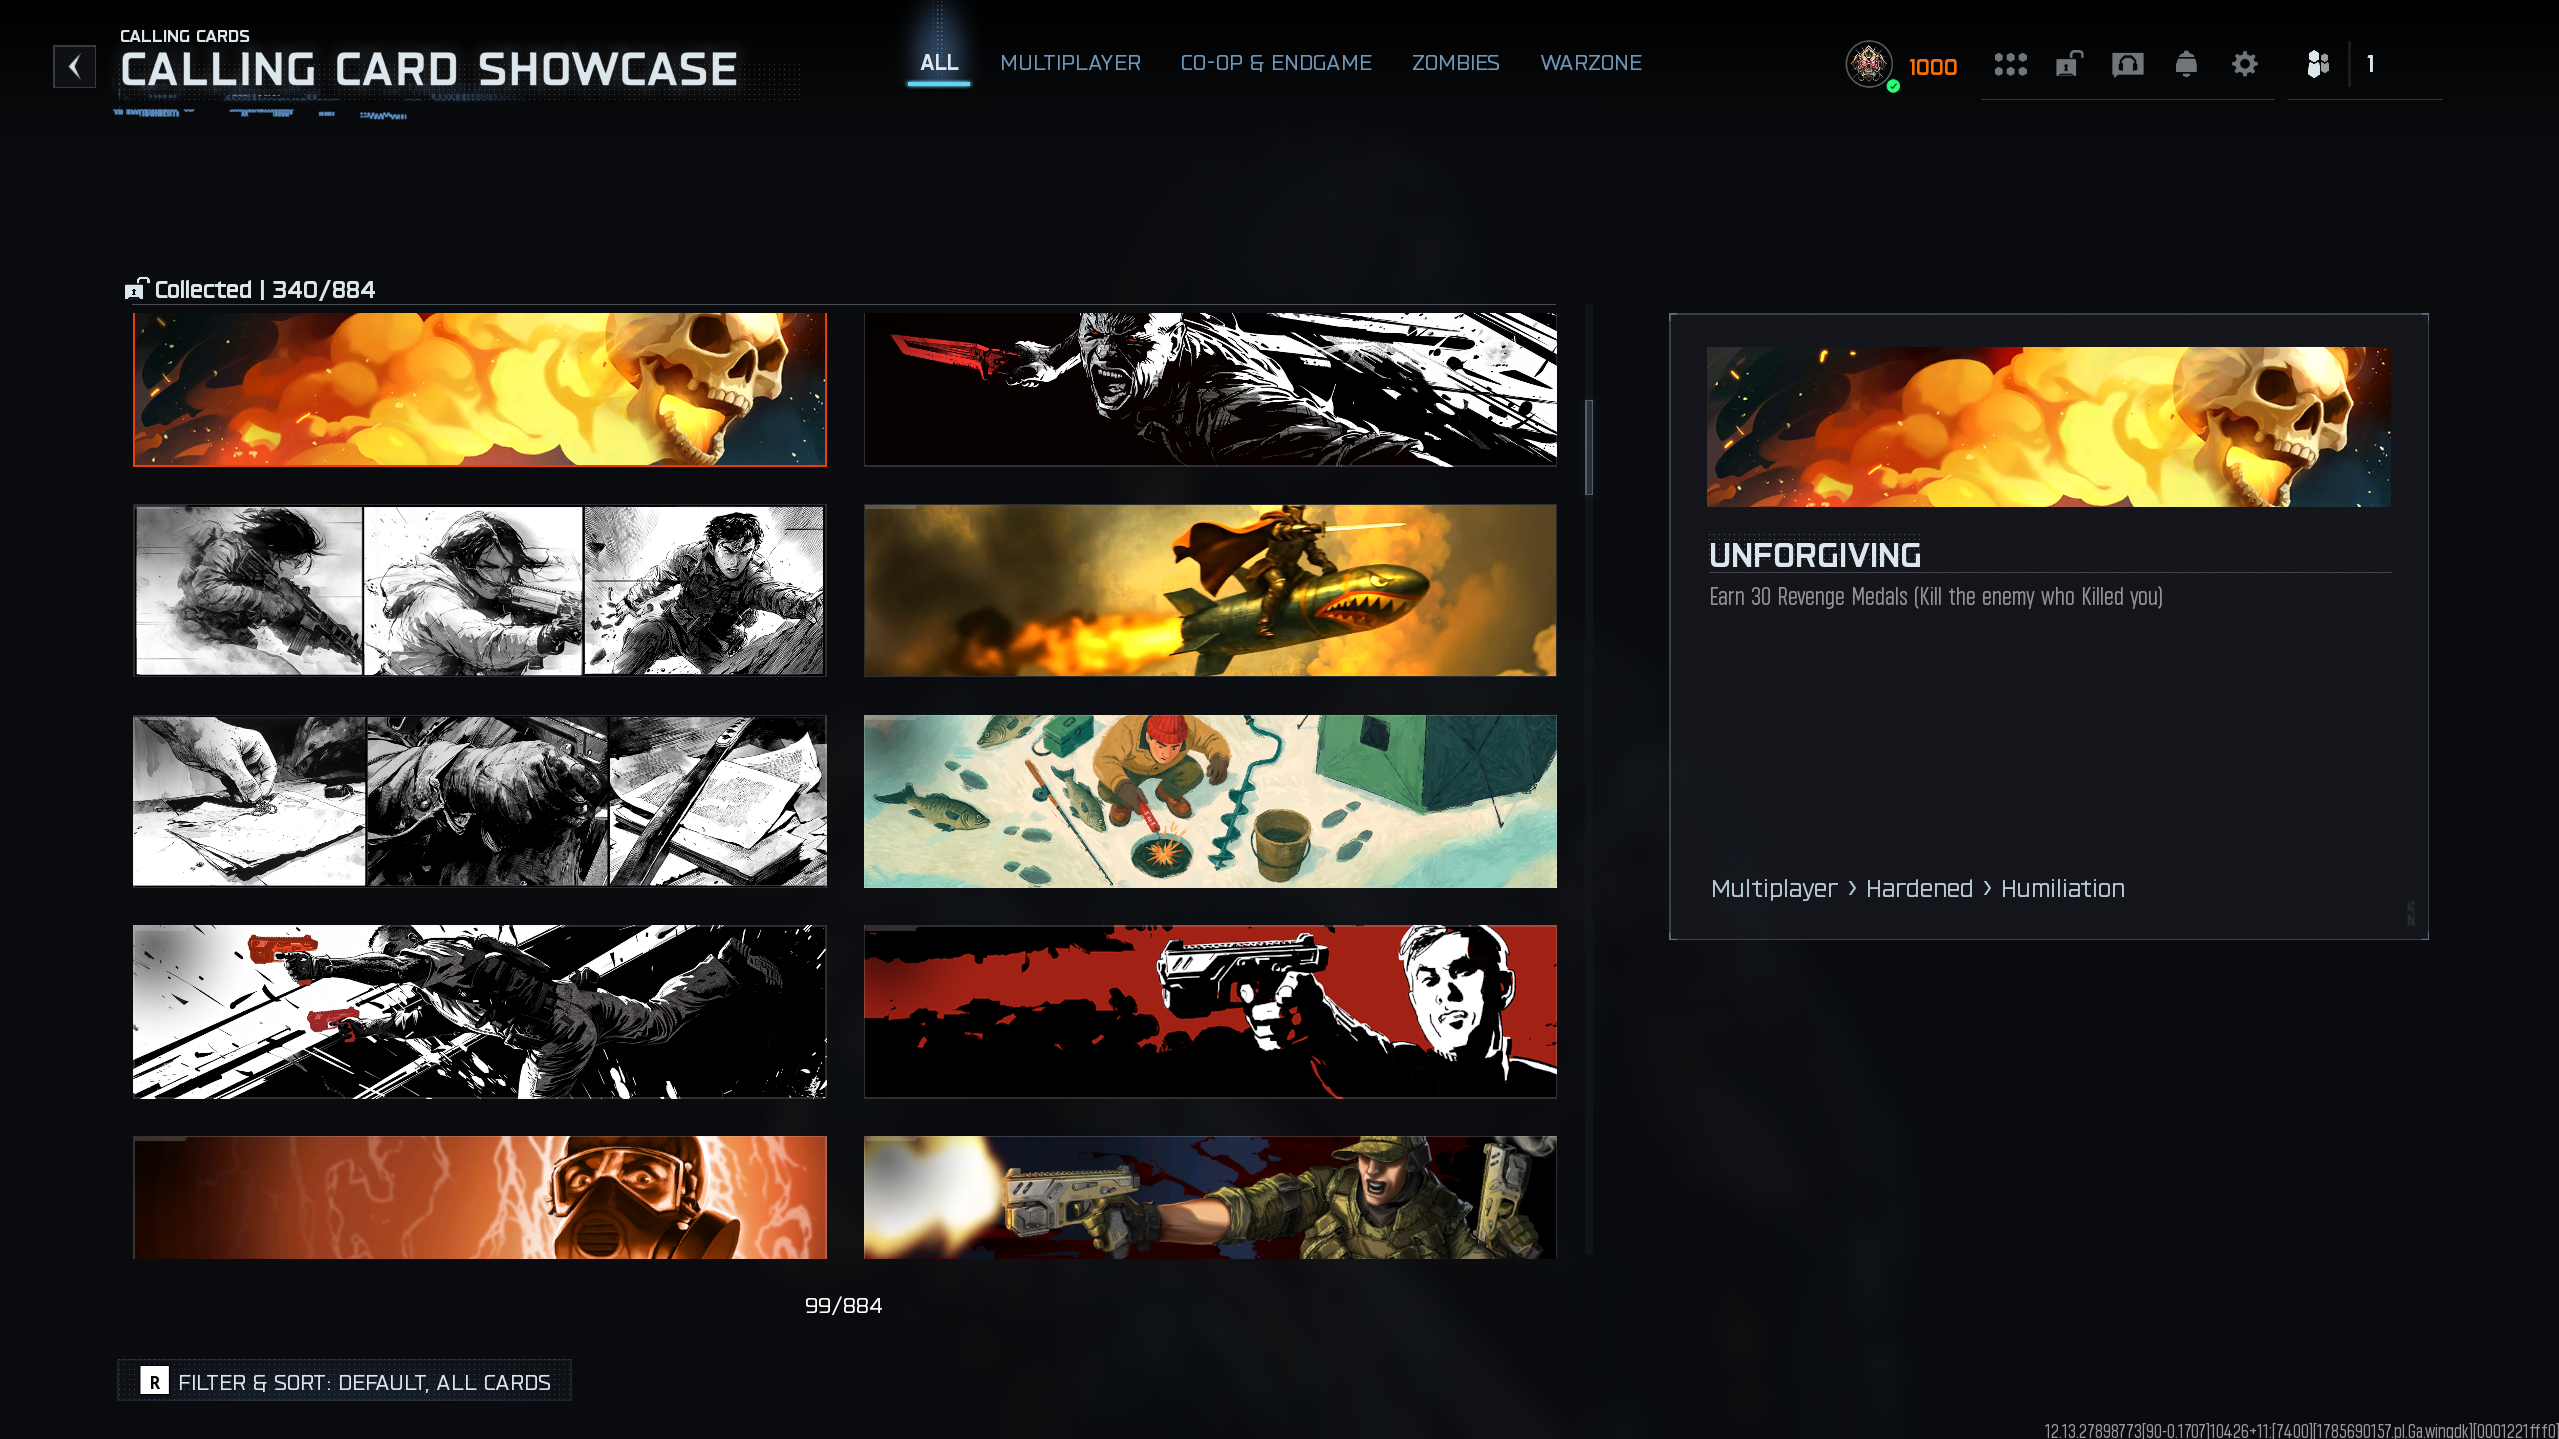
Task: Select the camo soldier firing pistol card
Action: (x=1210, y=1197)
